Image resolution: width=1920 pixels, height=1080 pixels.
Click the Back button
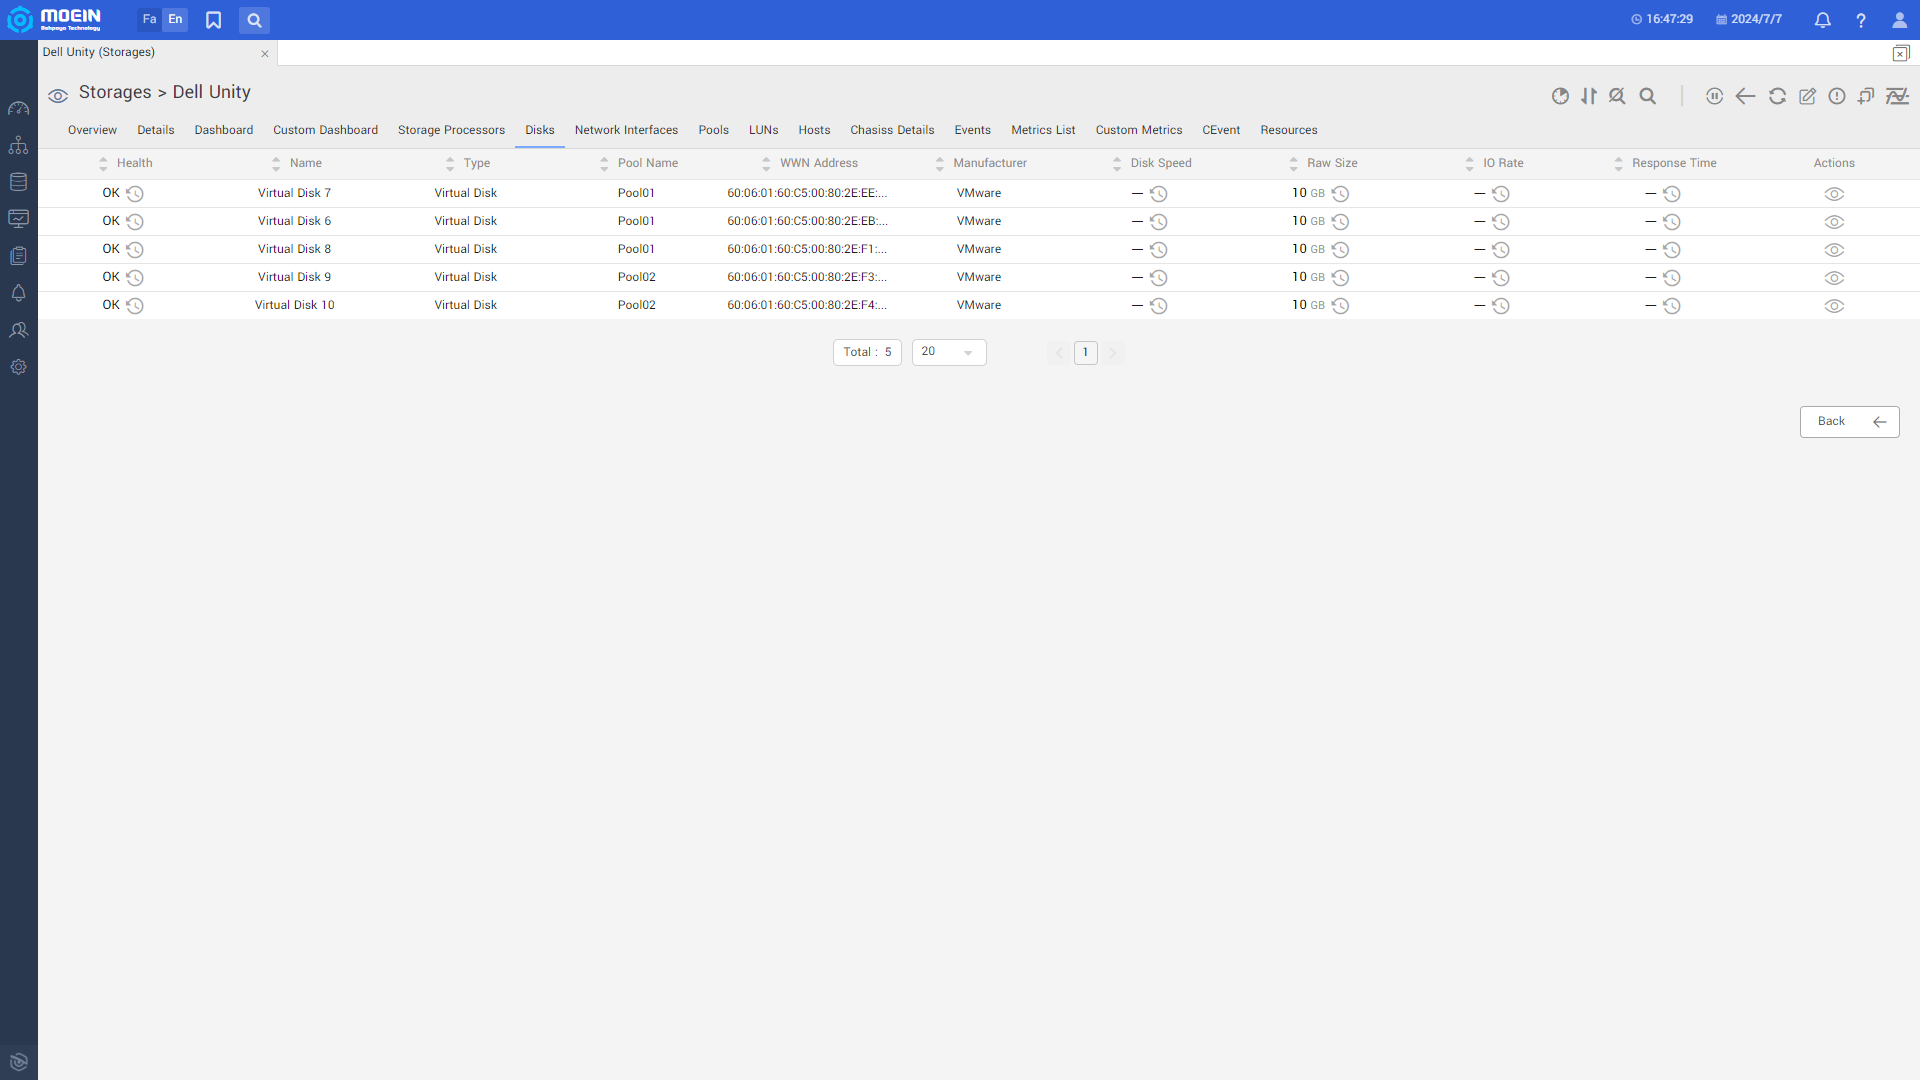pyautogui.click(x=1849, y=422)
